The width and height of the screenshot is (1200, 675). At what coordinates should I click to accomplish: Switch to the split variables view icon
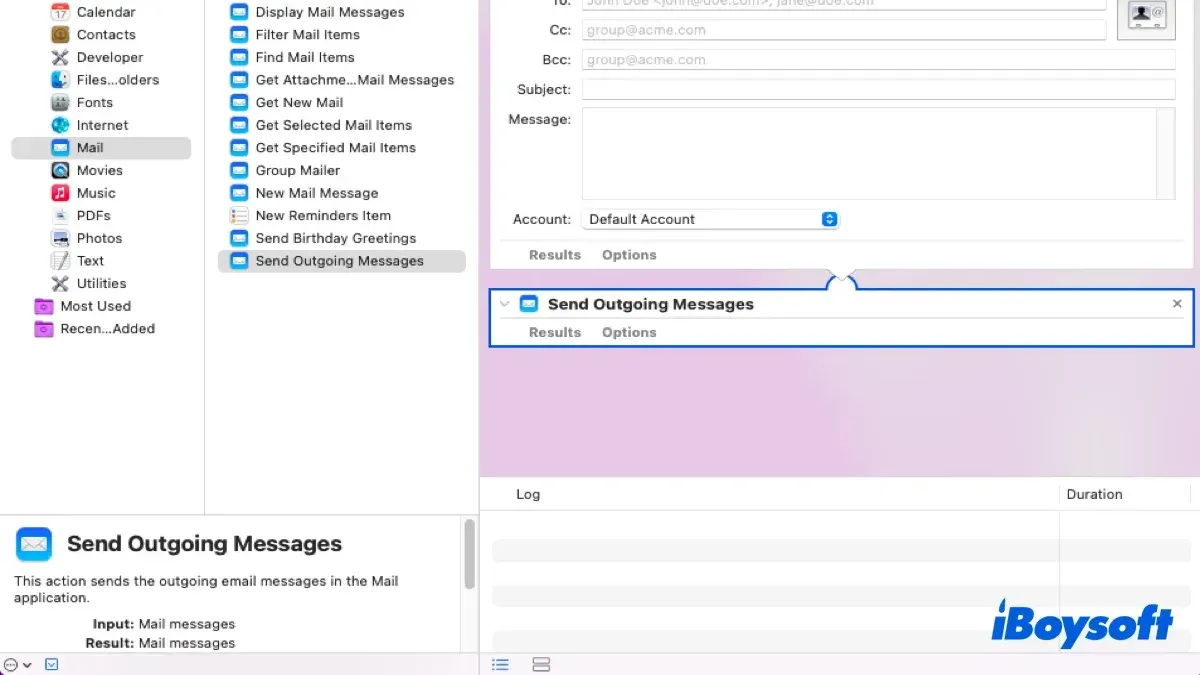[541, 665]
